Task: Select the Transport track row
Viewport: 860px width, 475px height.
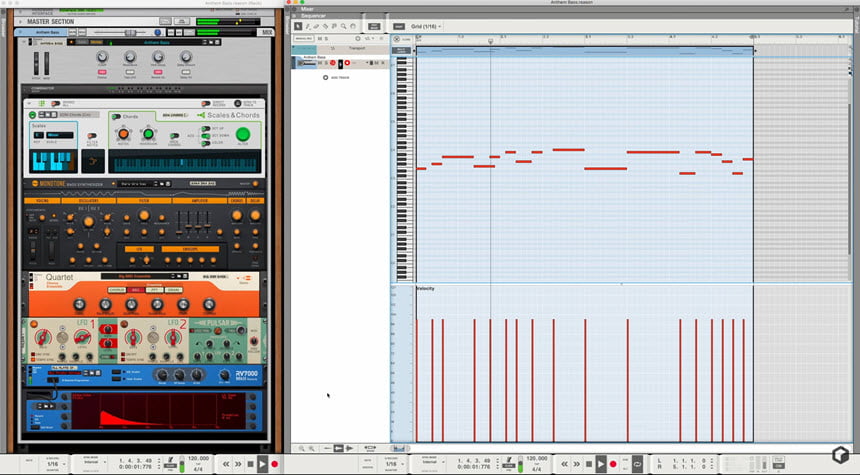Action: point(340,48)
